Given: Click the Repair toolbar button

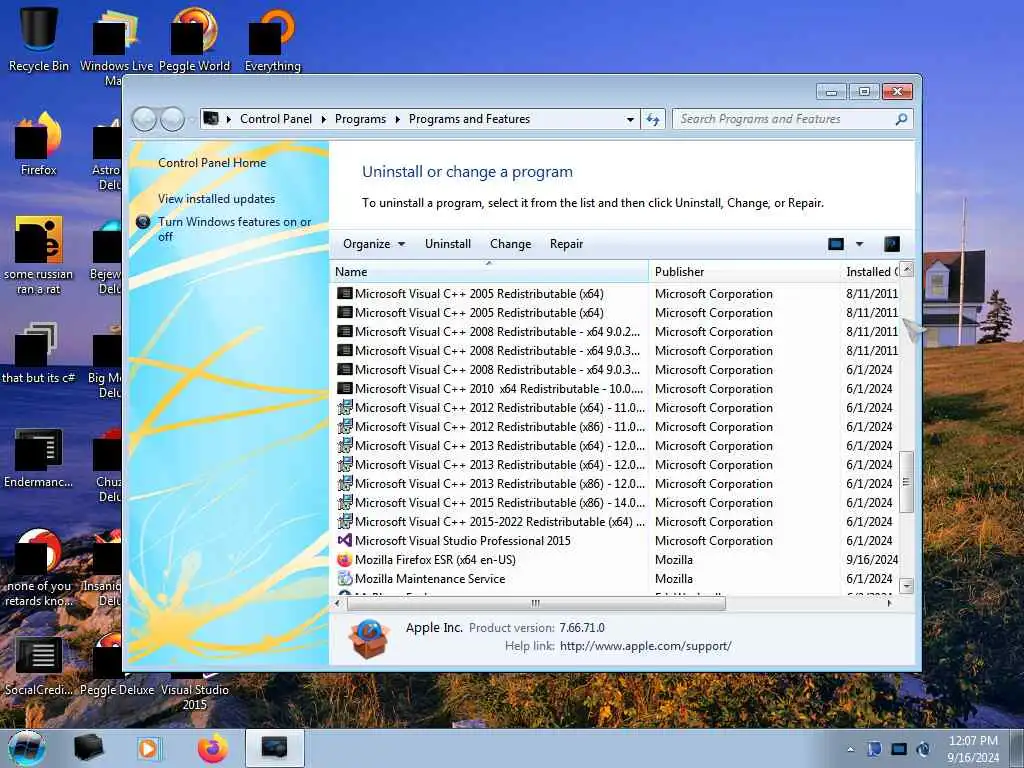Looking at the screenshot, I should point(566,244).
